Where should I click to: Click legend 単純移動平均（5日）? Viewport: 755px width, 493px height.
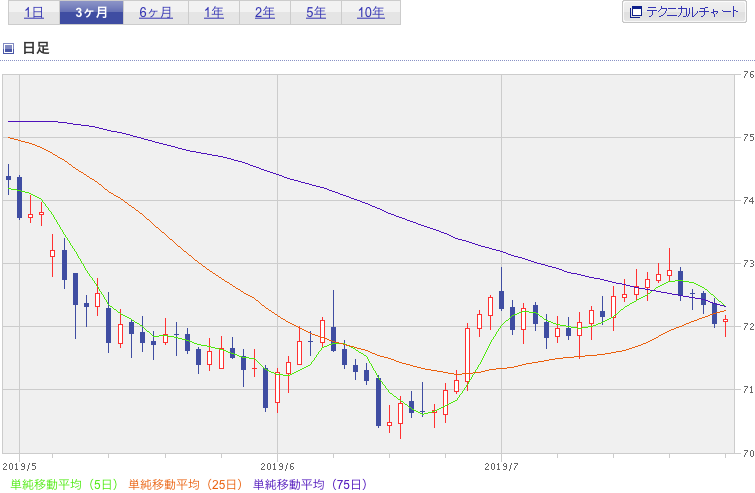point(64,484)
